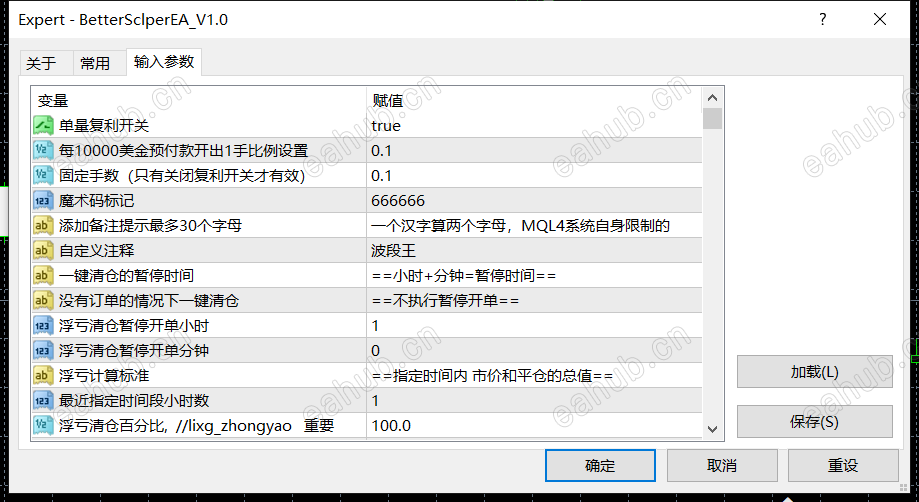This screenshot has width=919, height=502.
Task: Click the 加载(L) button
Action: tap(815, 371)
